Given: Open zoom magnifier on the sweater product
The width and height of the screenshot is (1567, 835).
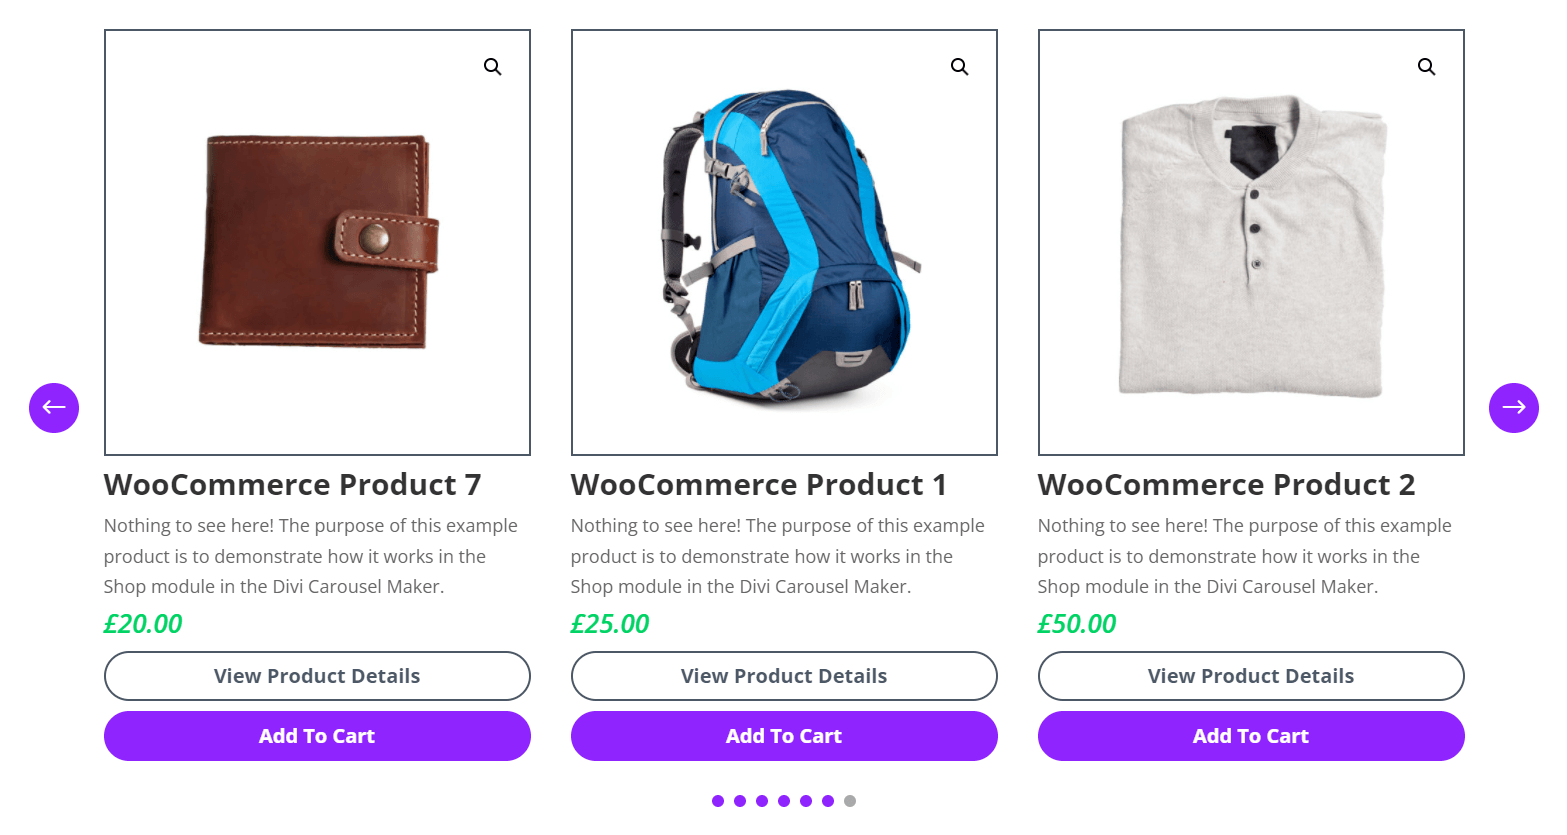Looking at the screenshot, I should (1426, 67).
